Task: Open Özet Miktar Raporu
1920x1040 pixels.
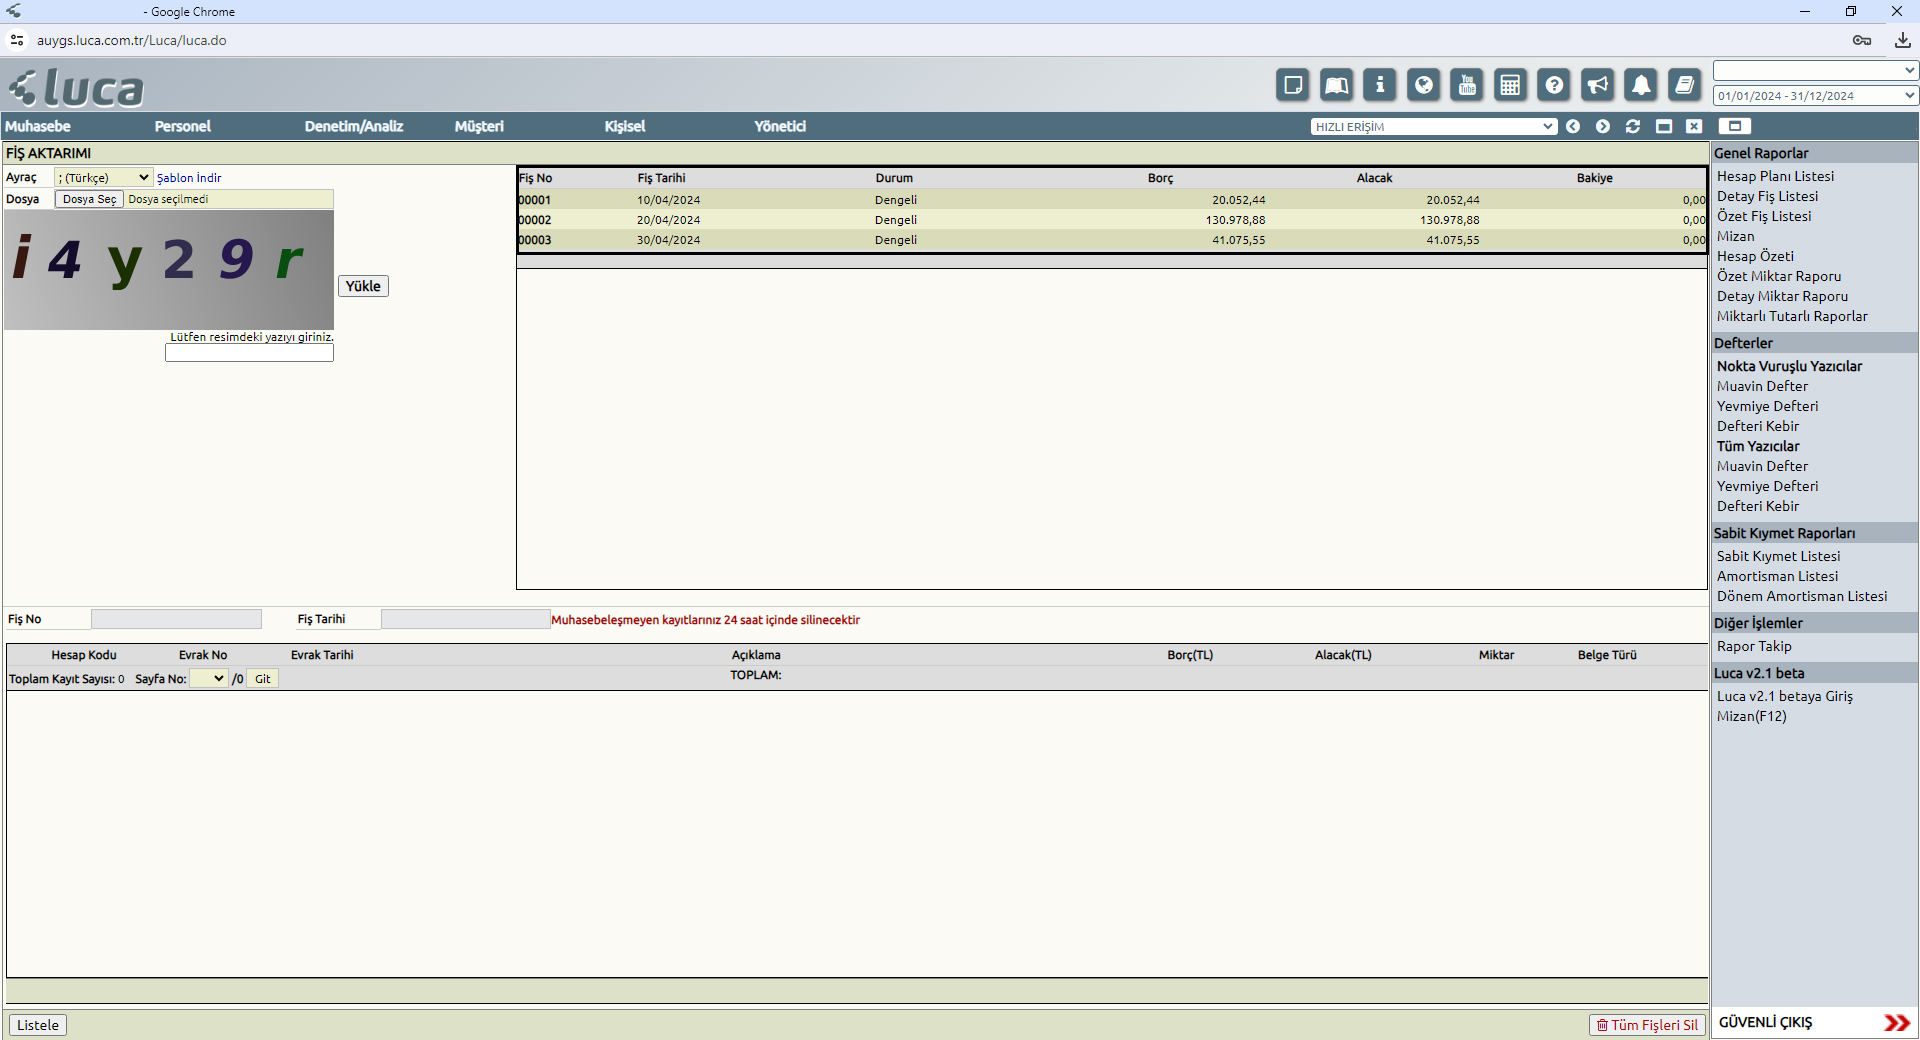Action: pyautogui.click(x=1779, y=276)
